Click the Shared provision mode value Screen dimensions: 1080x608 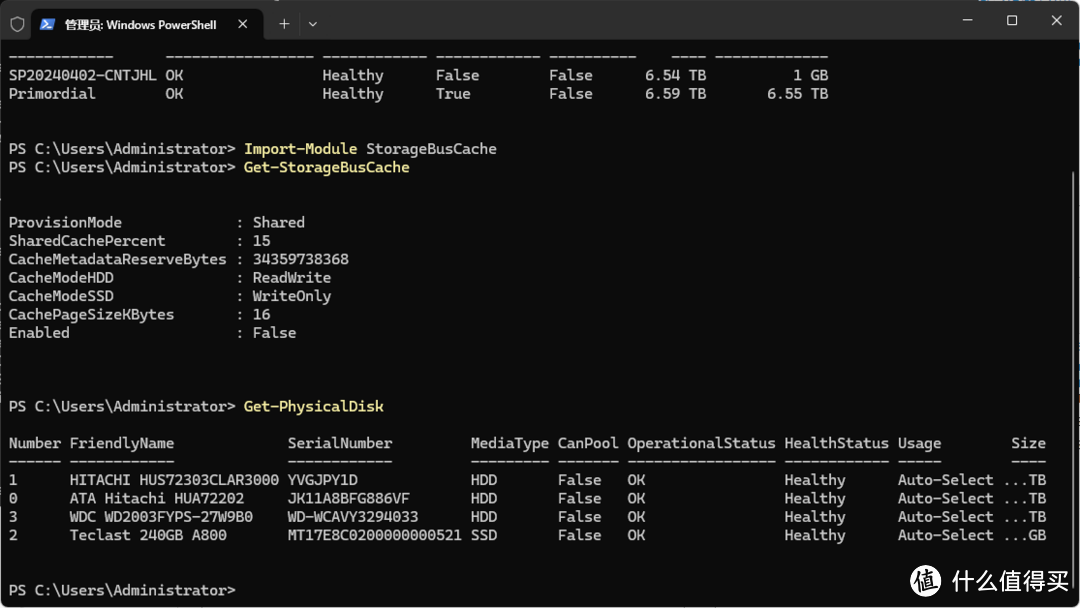278,222
